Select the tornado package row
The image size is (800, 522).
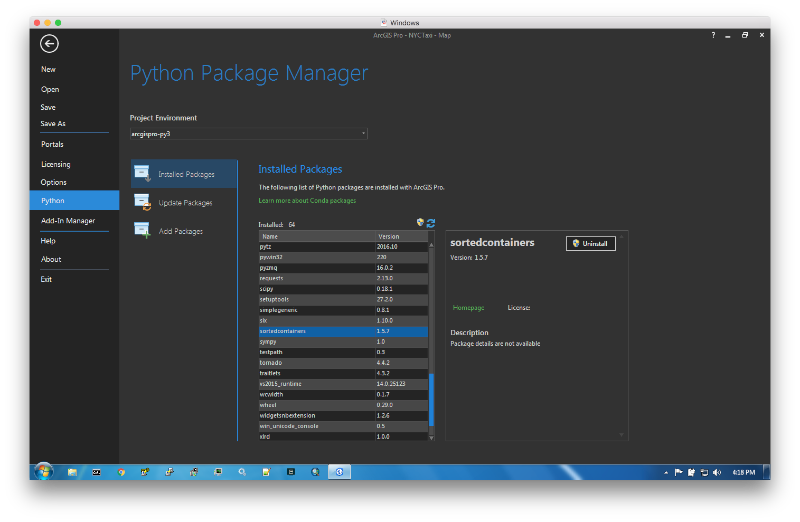(x=343, y=363)
